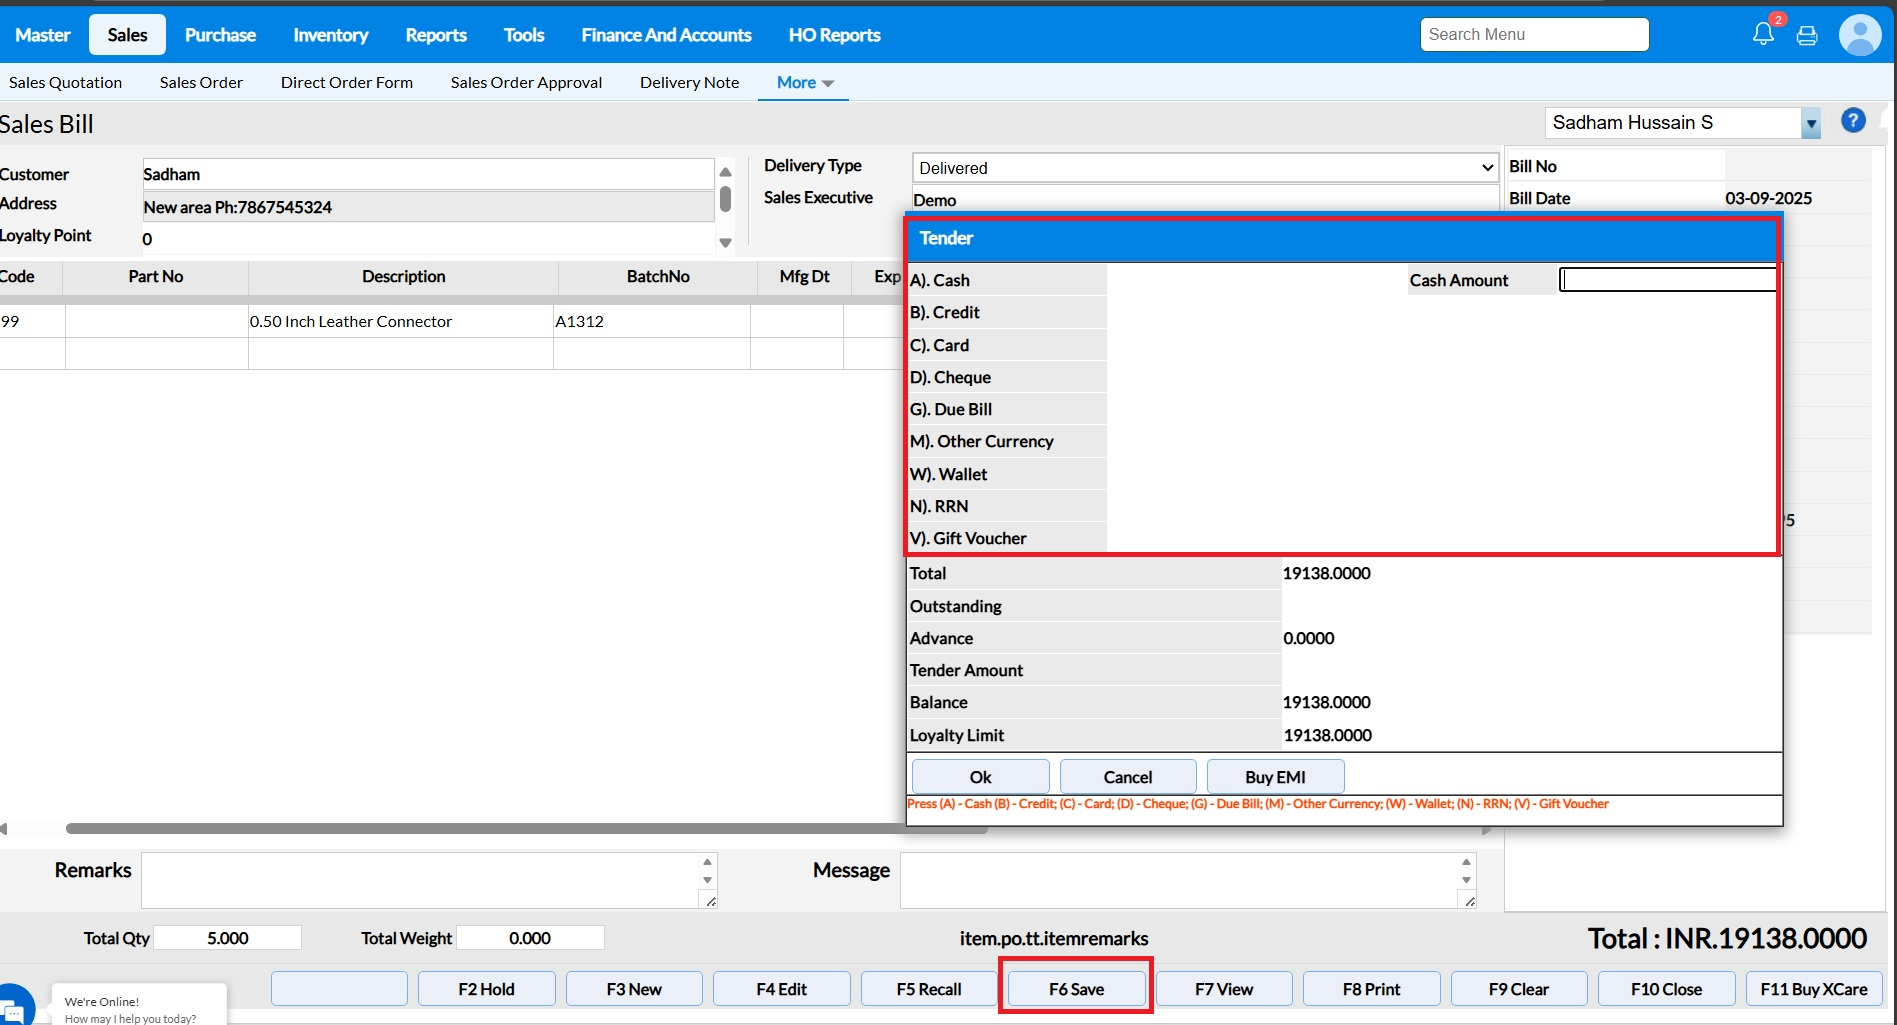
Task: Click the printer icon in header
Action: (1807, 36)
